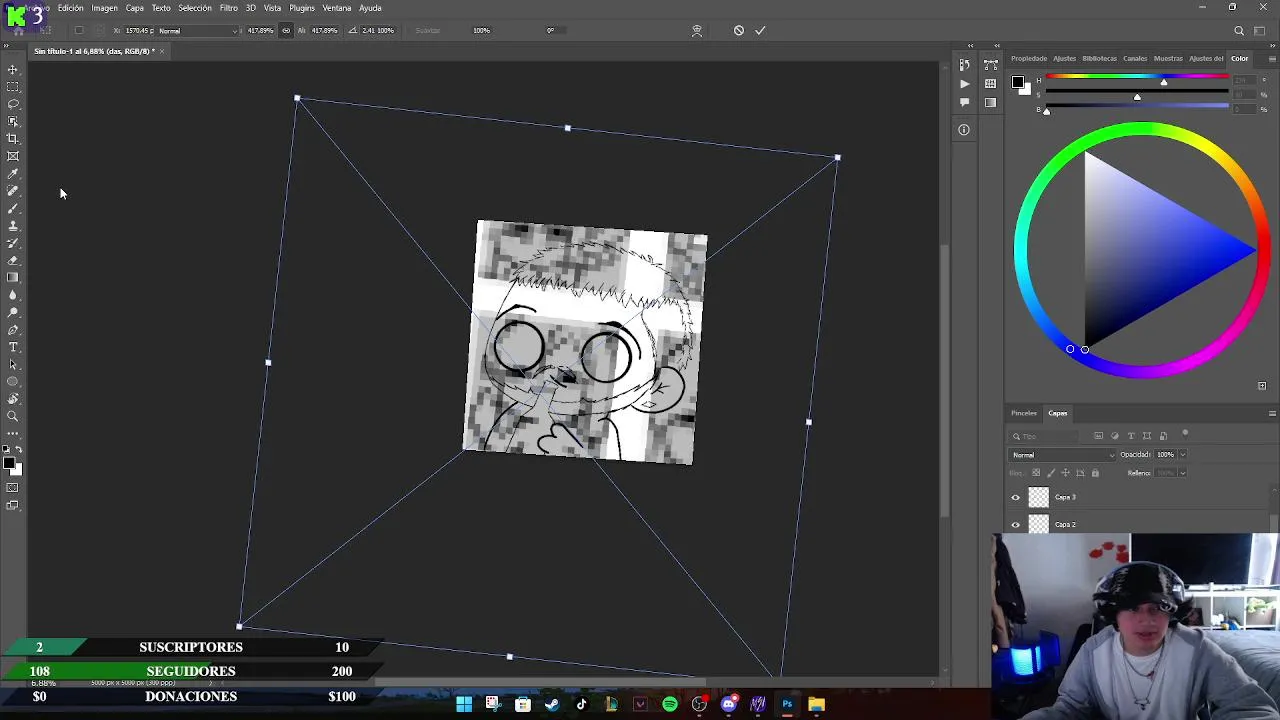Click the Capa 3 layer thumbnail

point(1039,497)
